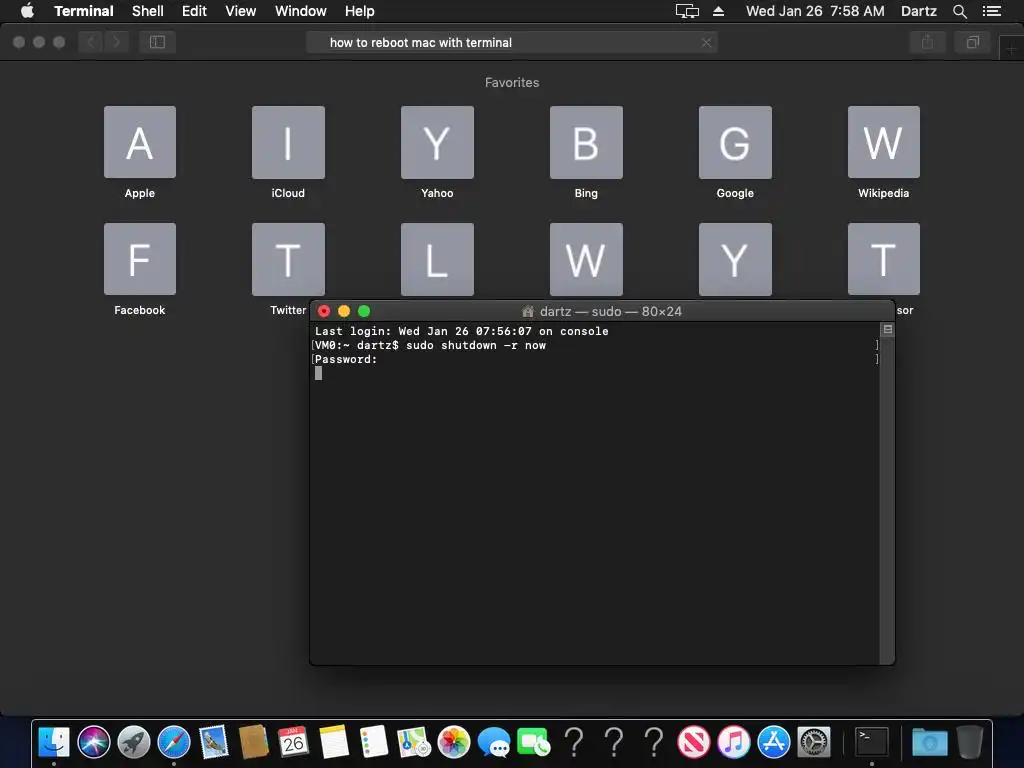Click screen mirroring display icon in menu bar
The height and width of the screenshot is (768, 1024).
[x=687, y=11]
